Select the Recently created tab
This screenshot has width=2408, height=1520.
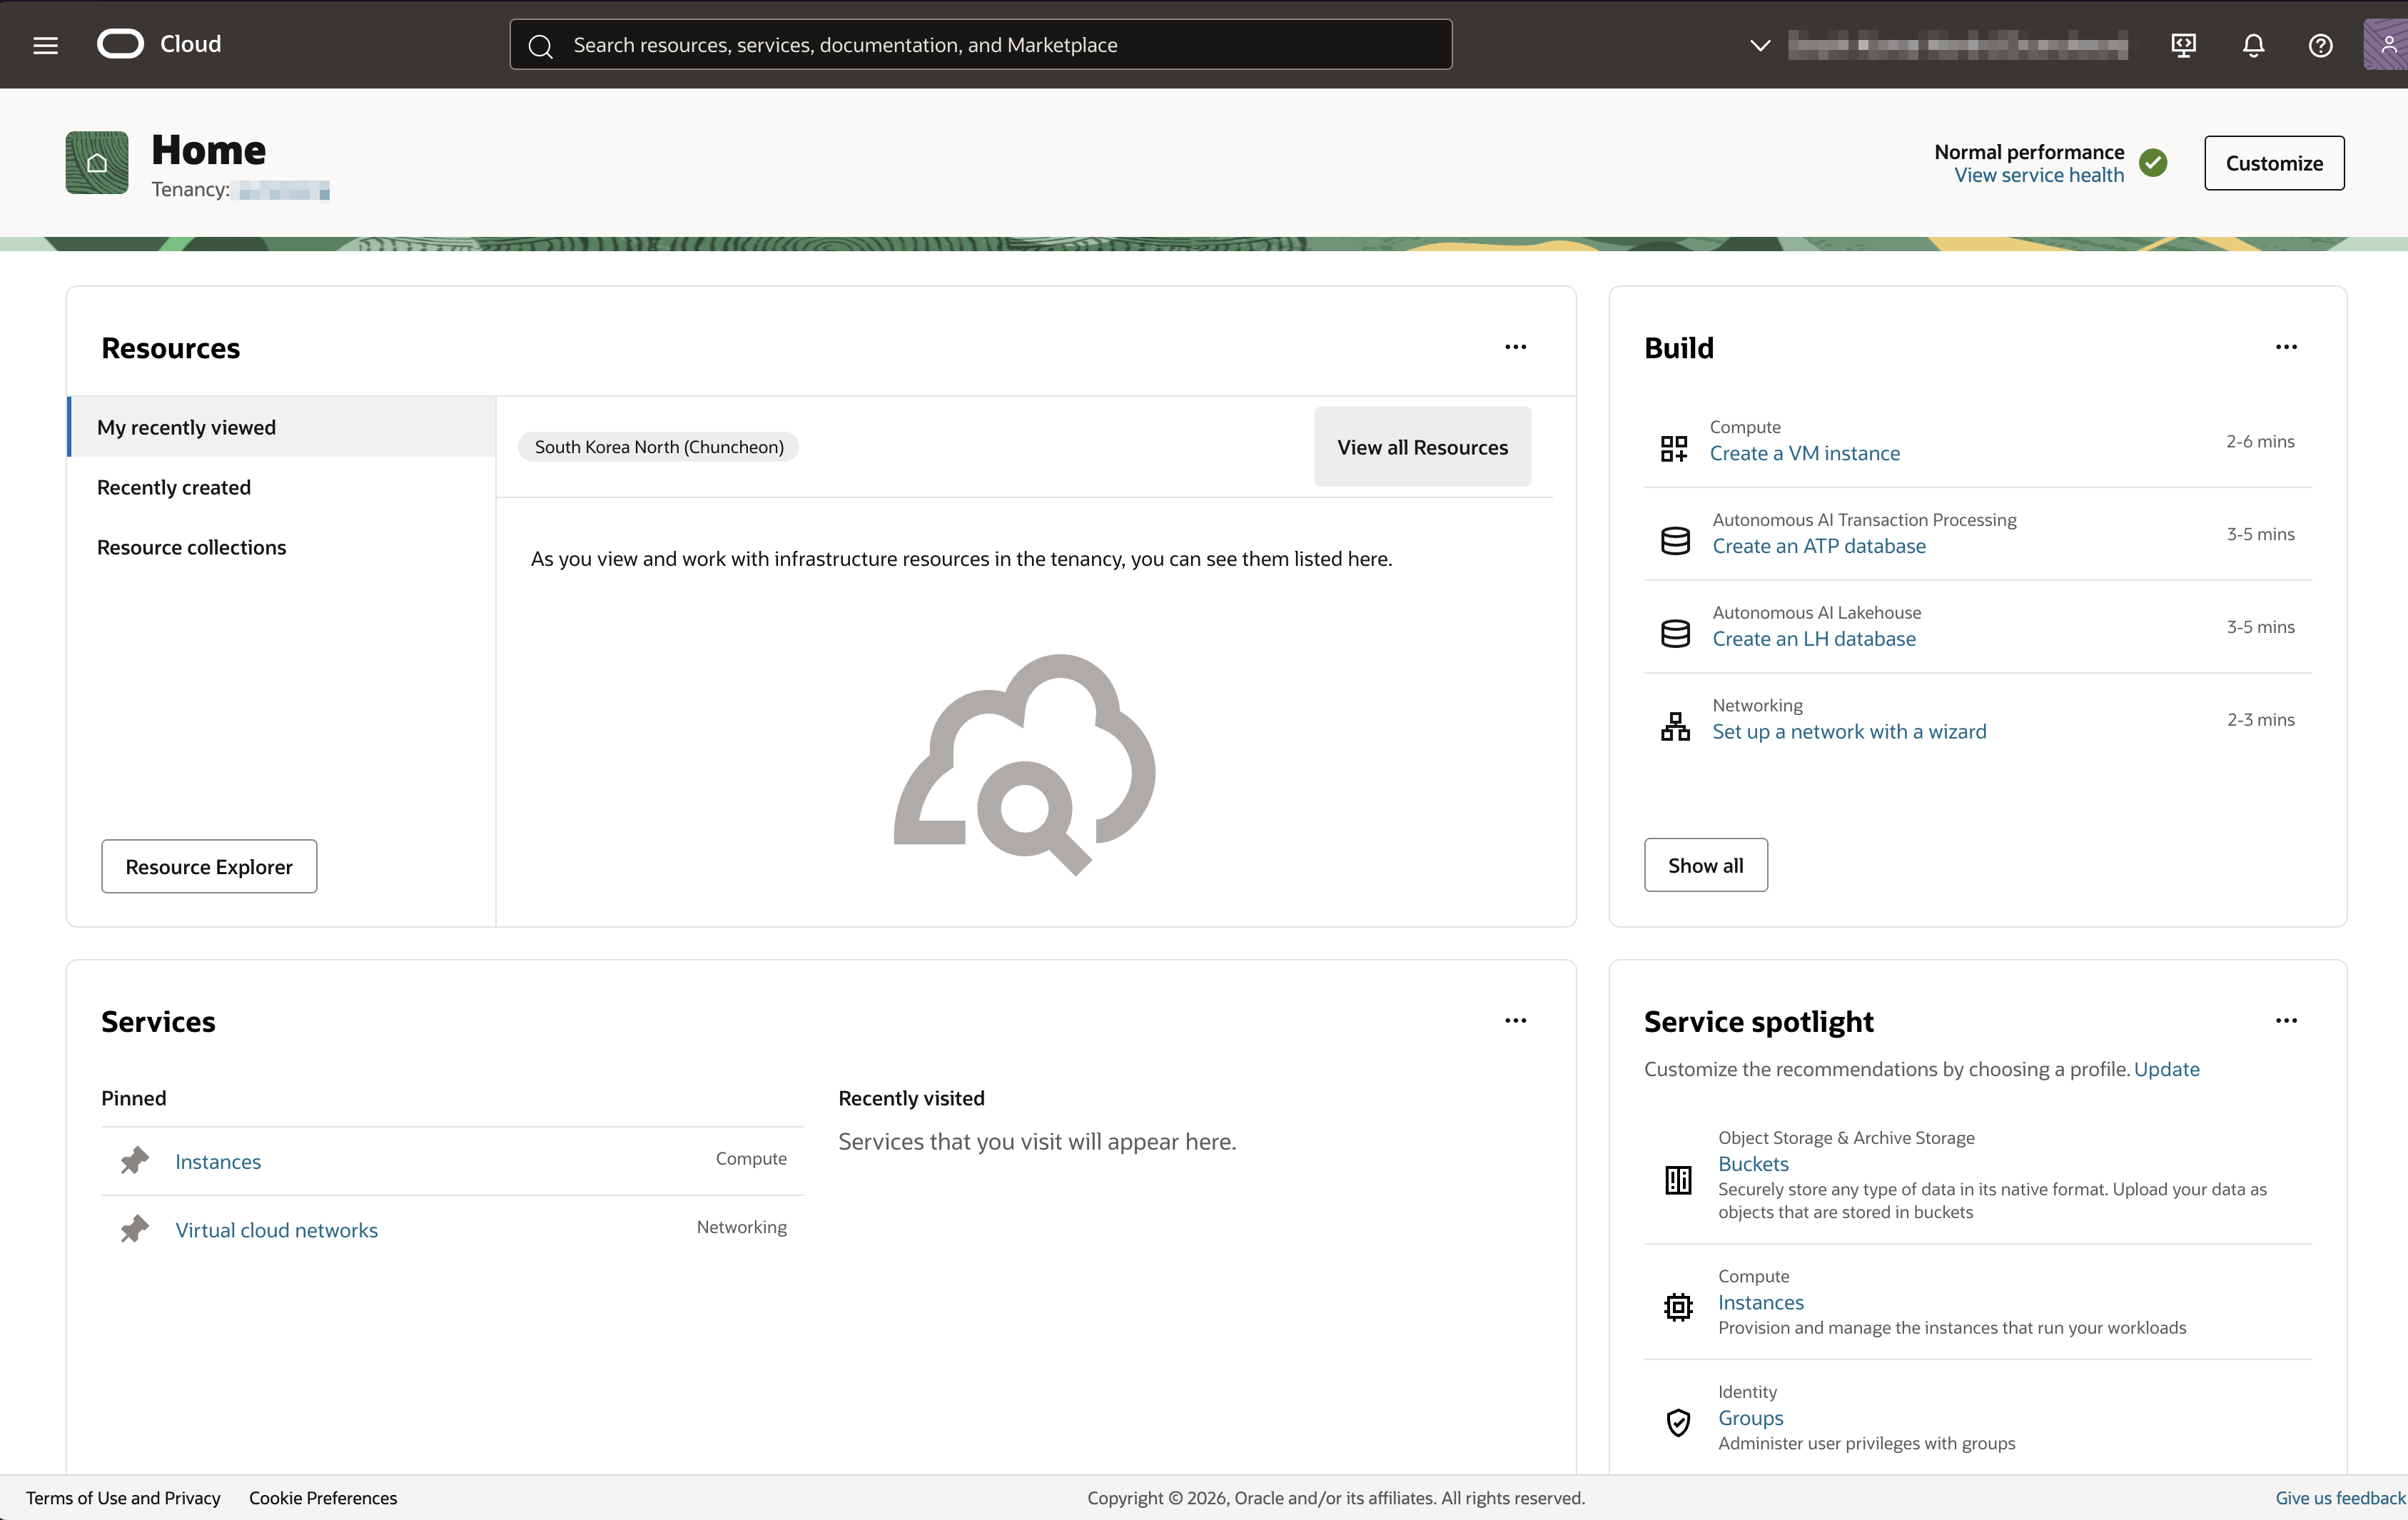coord(174,487)
